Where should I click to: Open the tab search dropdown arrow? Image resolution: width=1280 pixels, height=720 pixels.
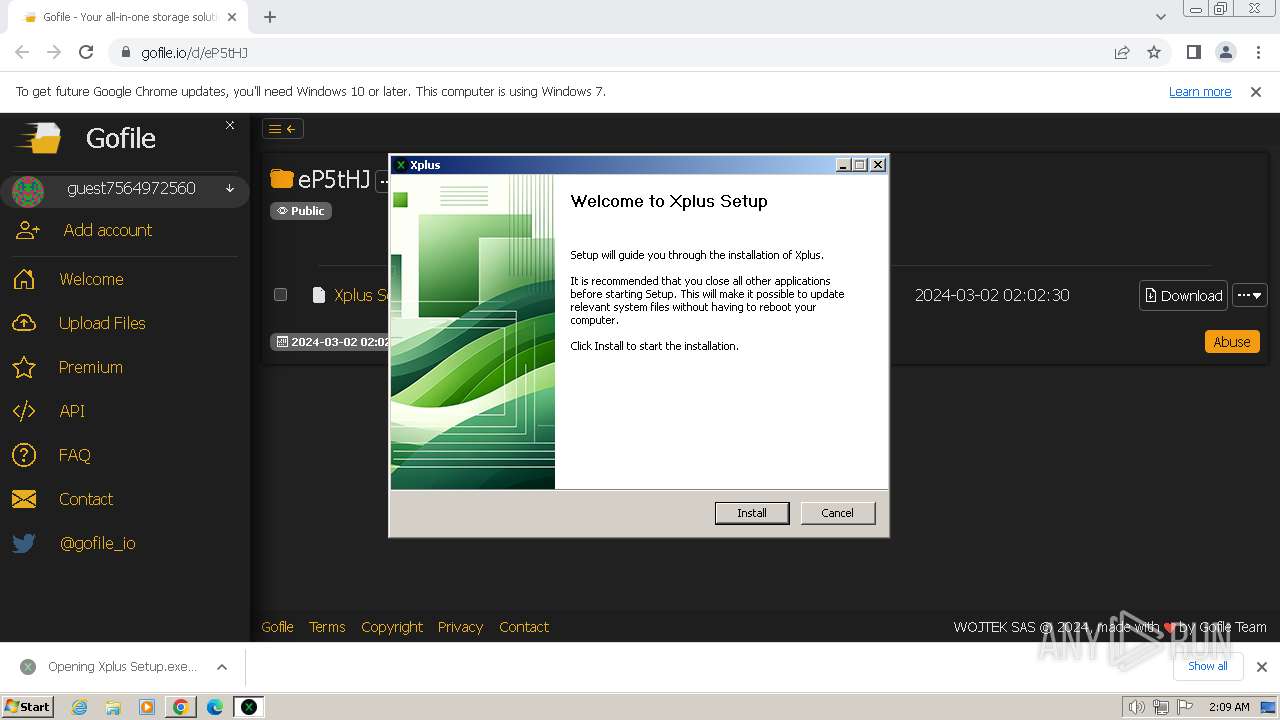(x=1160, y=17)
